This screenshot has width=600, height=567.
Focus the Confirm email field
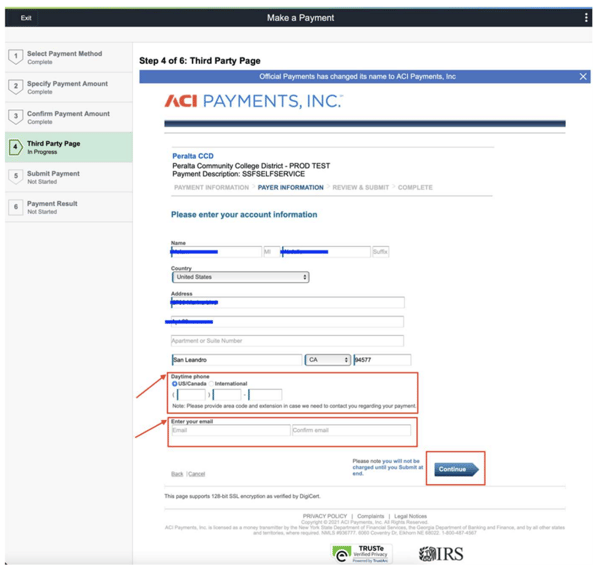coord(351,430)
